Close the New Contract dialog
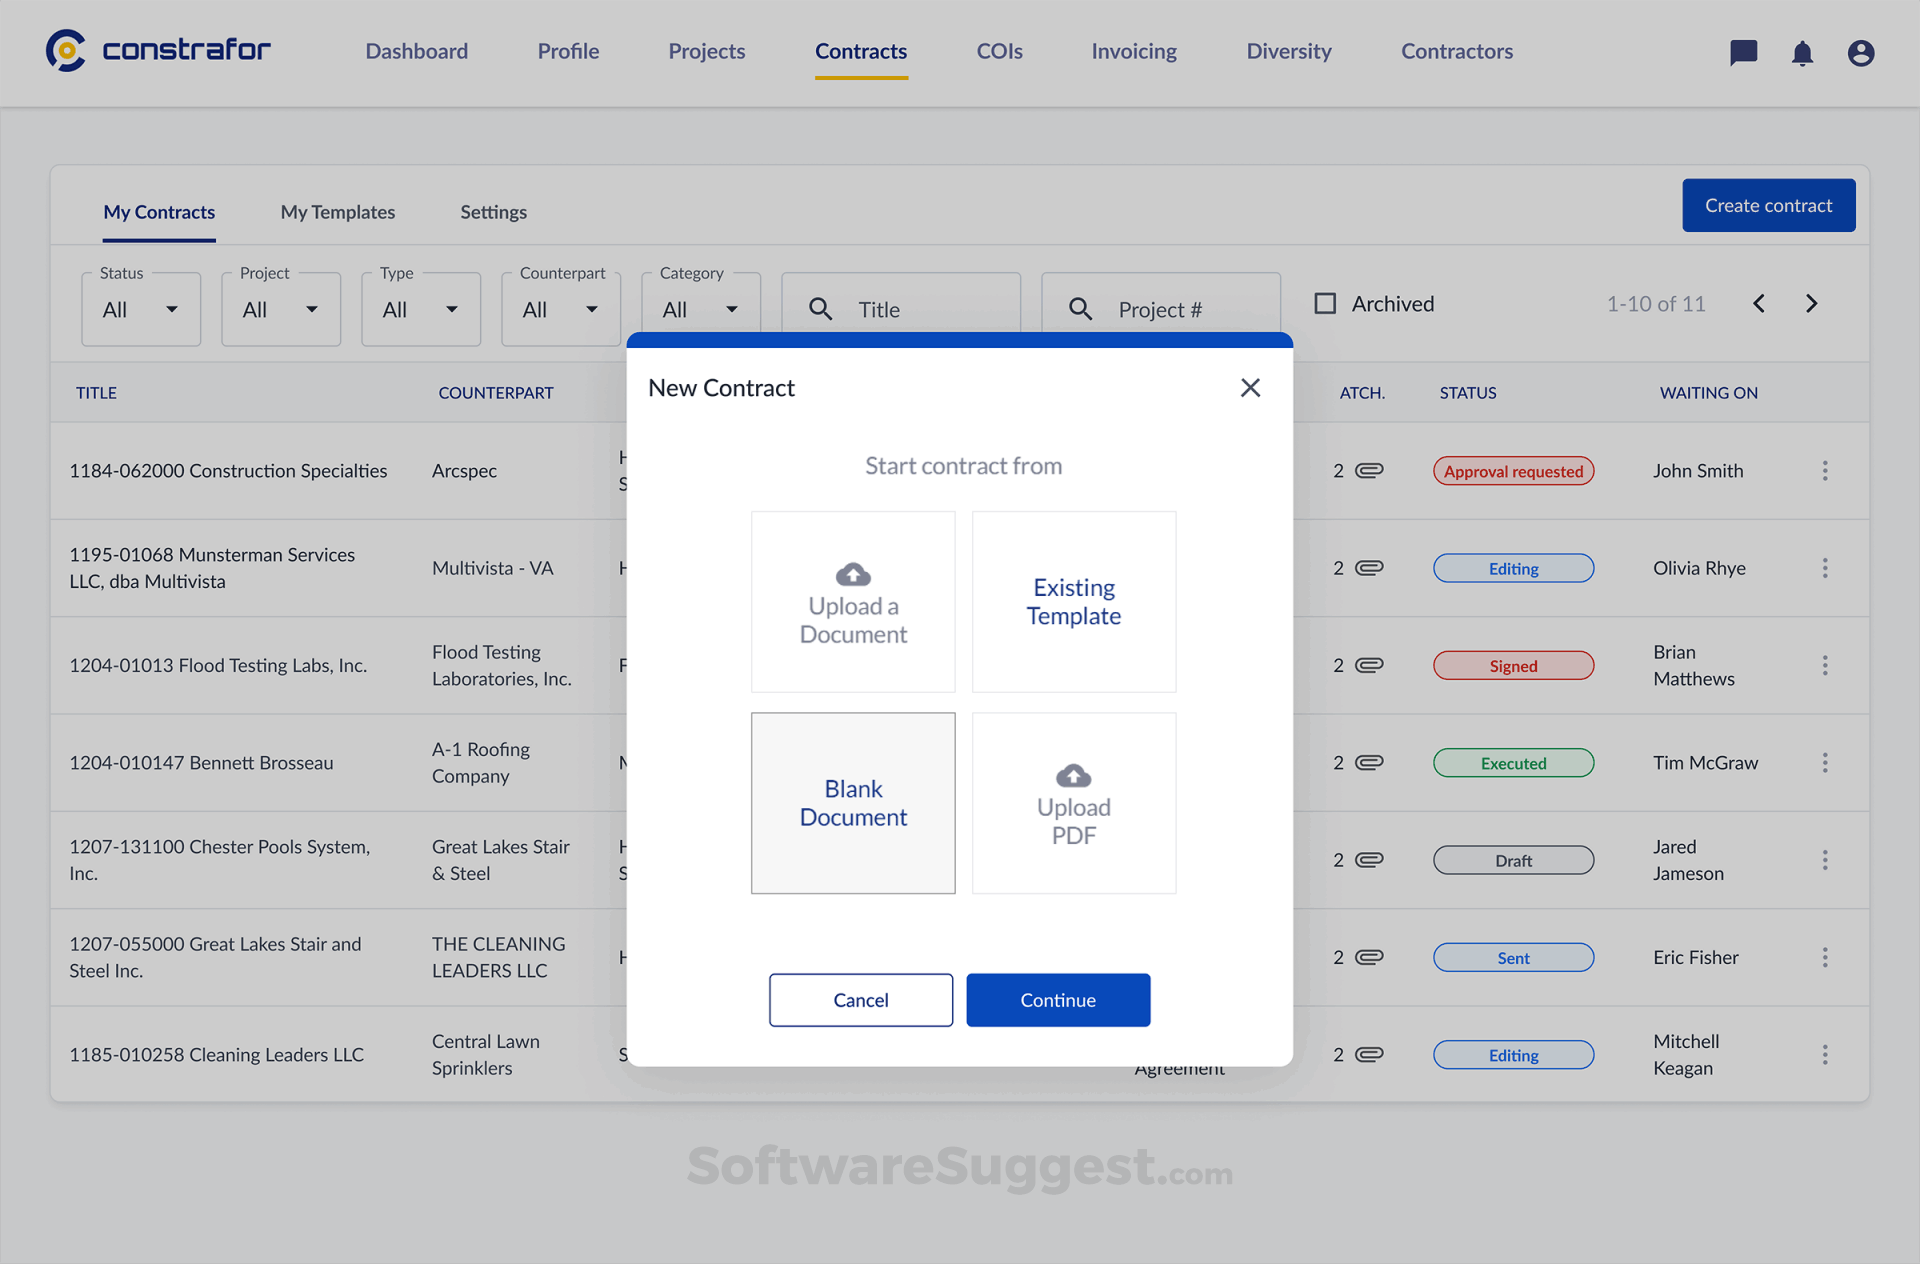Screen dimensions: 1920x1264 [1250, 388]
